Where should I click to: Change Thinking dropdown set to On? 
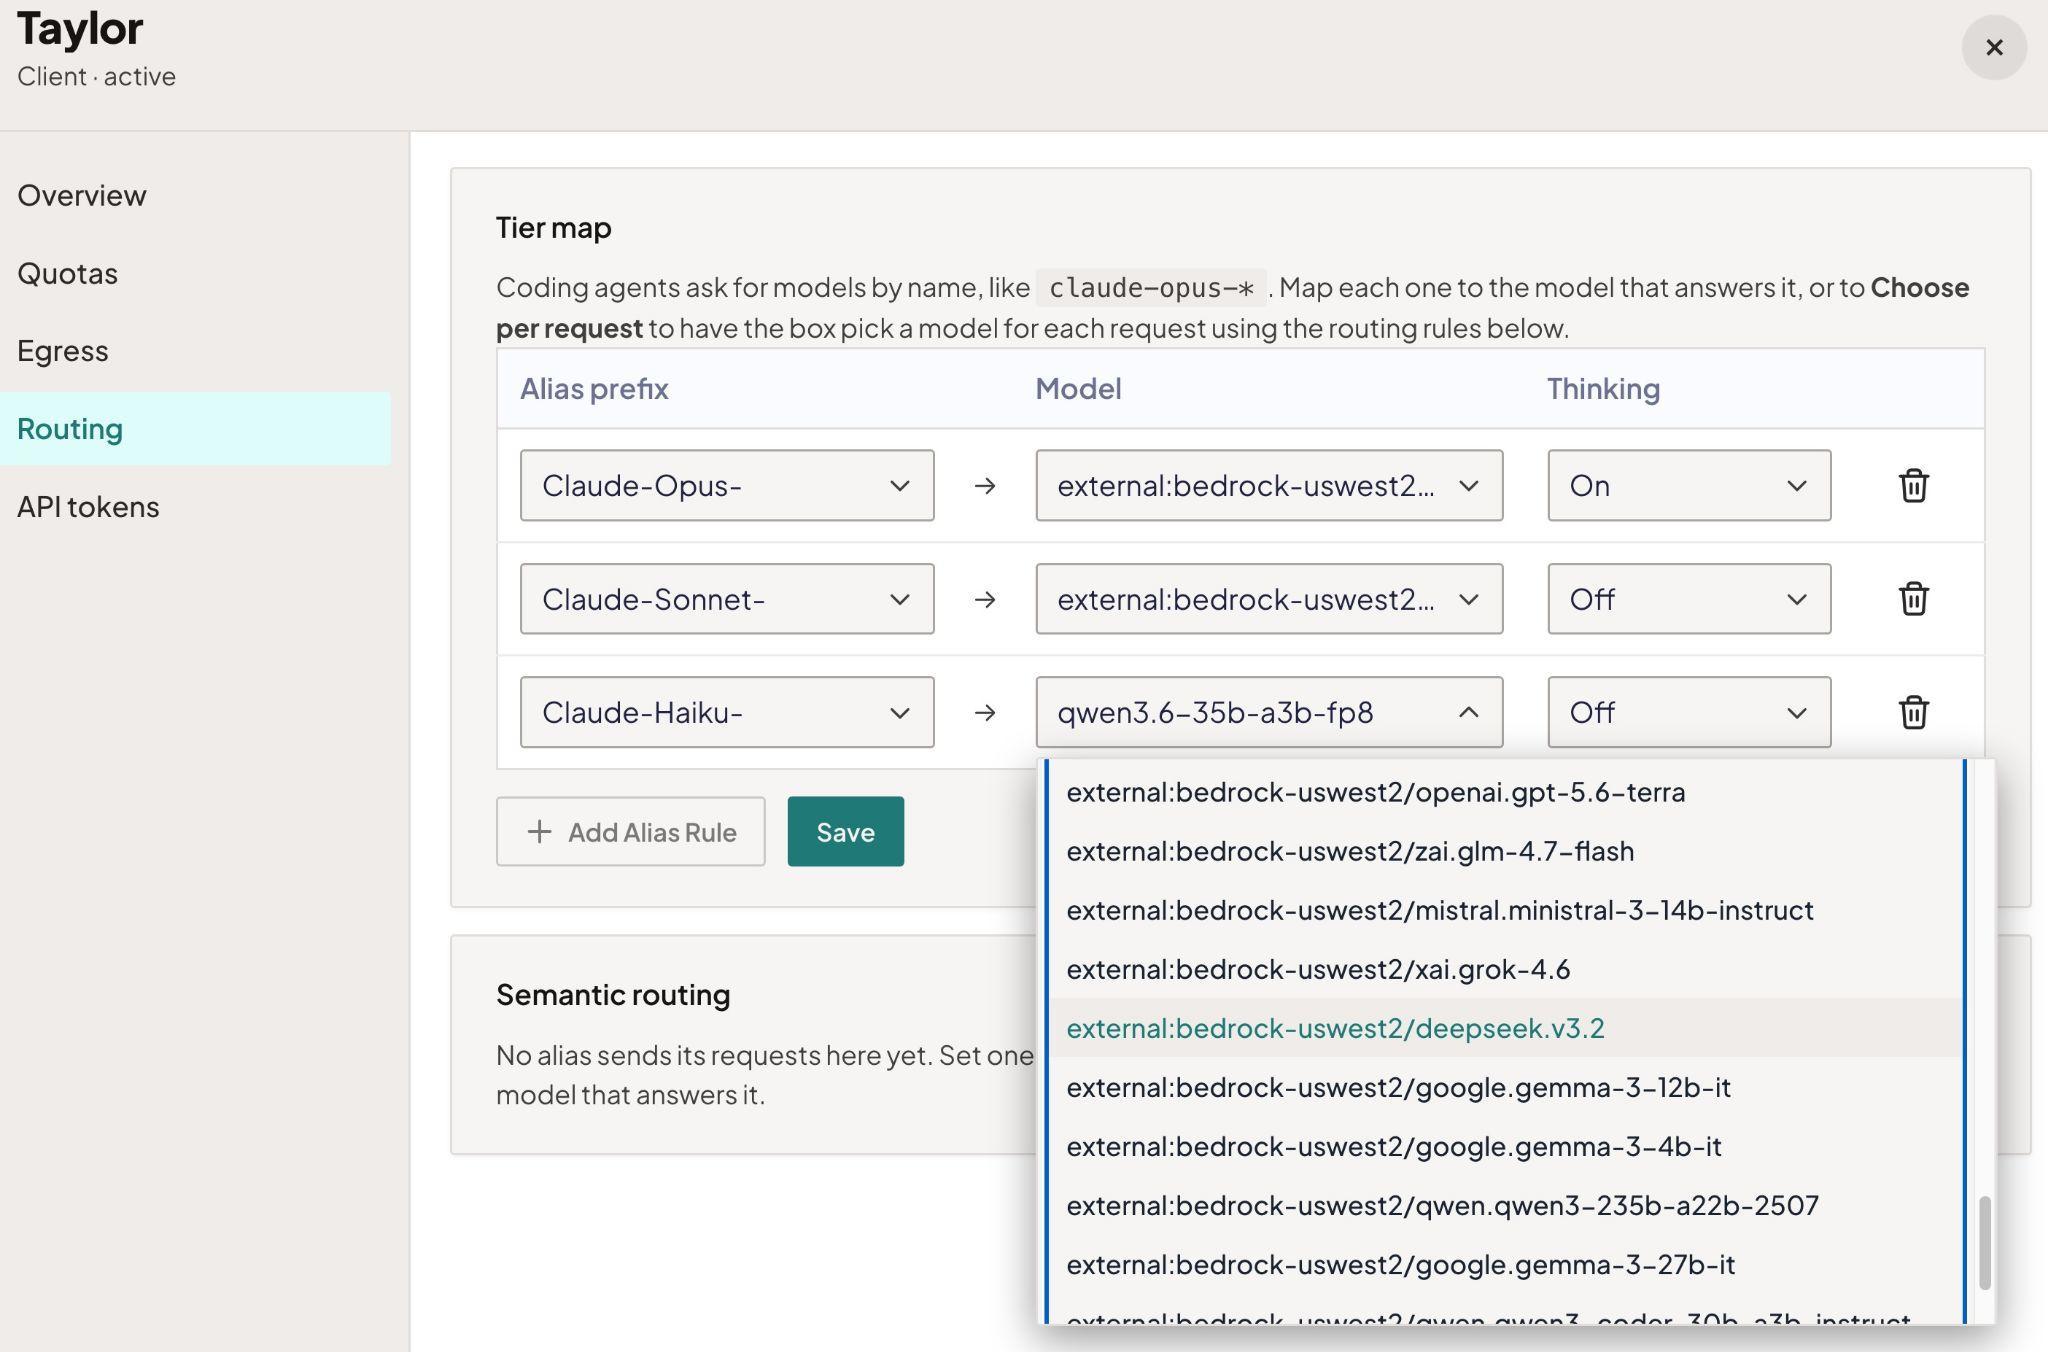point(1689,485)
